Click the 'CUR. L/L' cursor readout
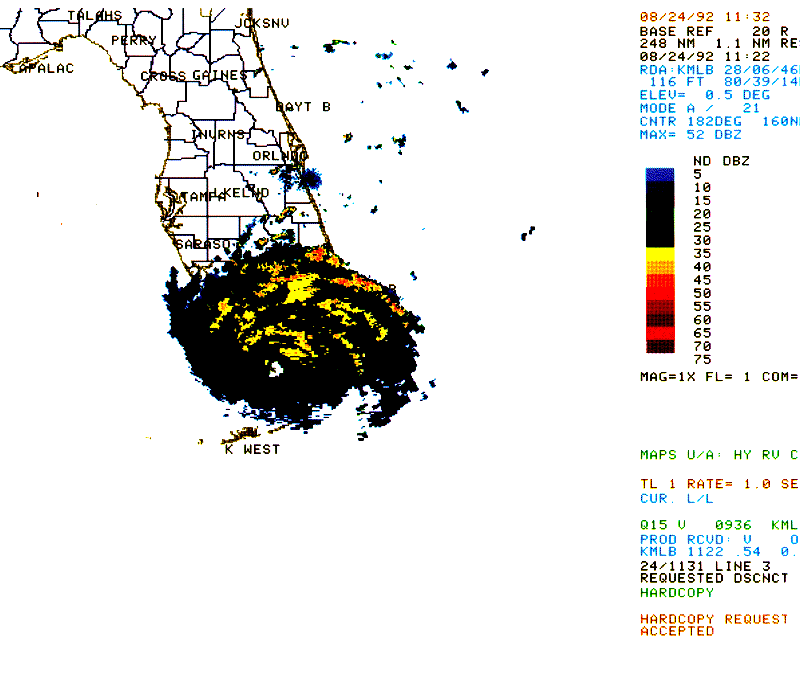Image resolution: width=800 pixels, height=686 pixels. (676, 499)
